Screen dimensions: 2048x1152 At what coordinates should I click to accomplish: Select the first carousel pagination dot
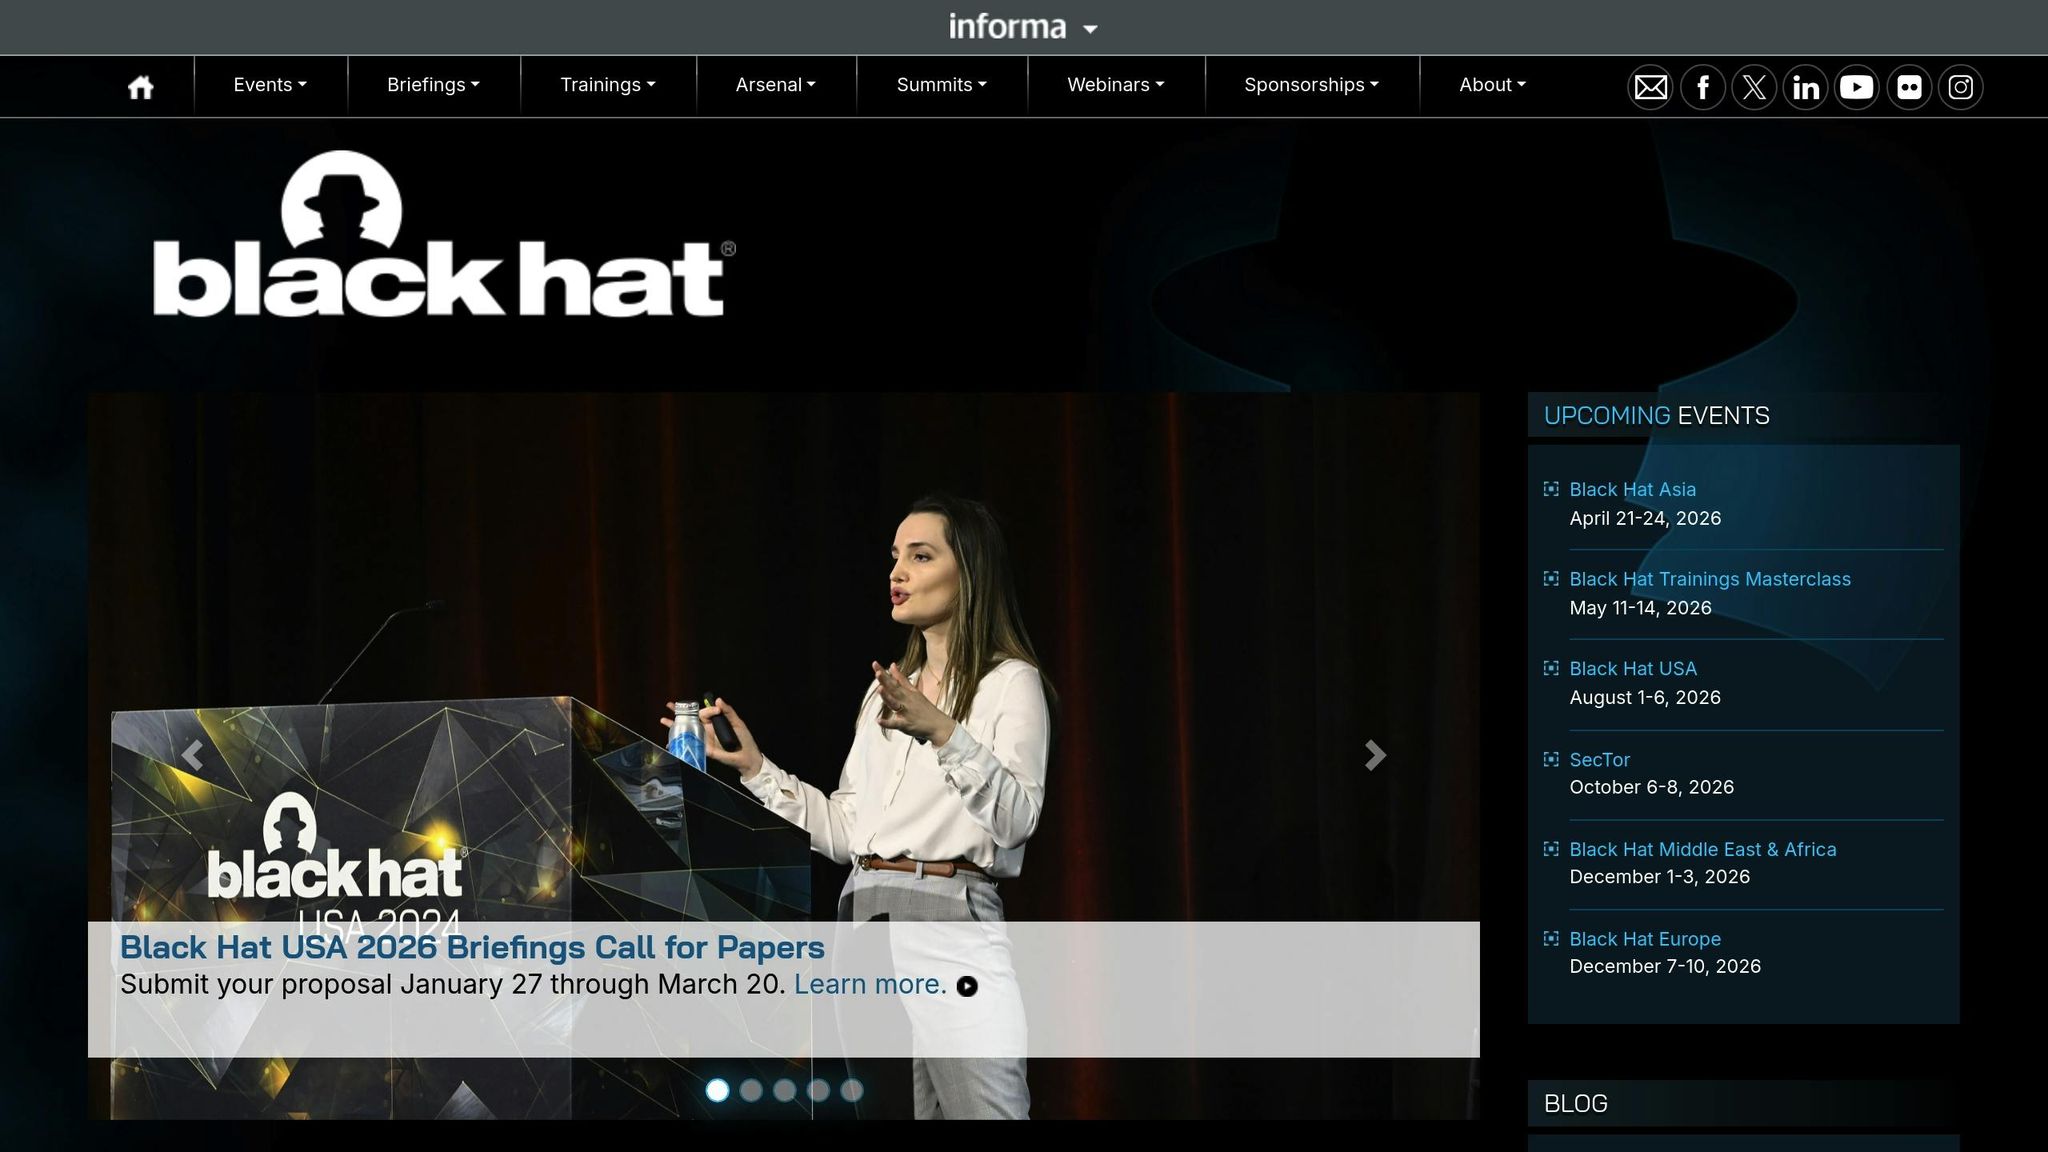718,1091
